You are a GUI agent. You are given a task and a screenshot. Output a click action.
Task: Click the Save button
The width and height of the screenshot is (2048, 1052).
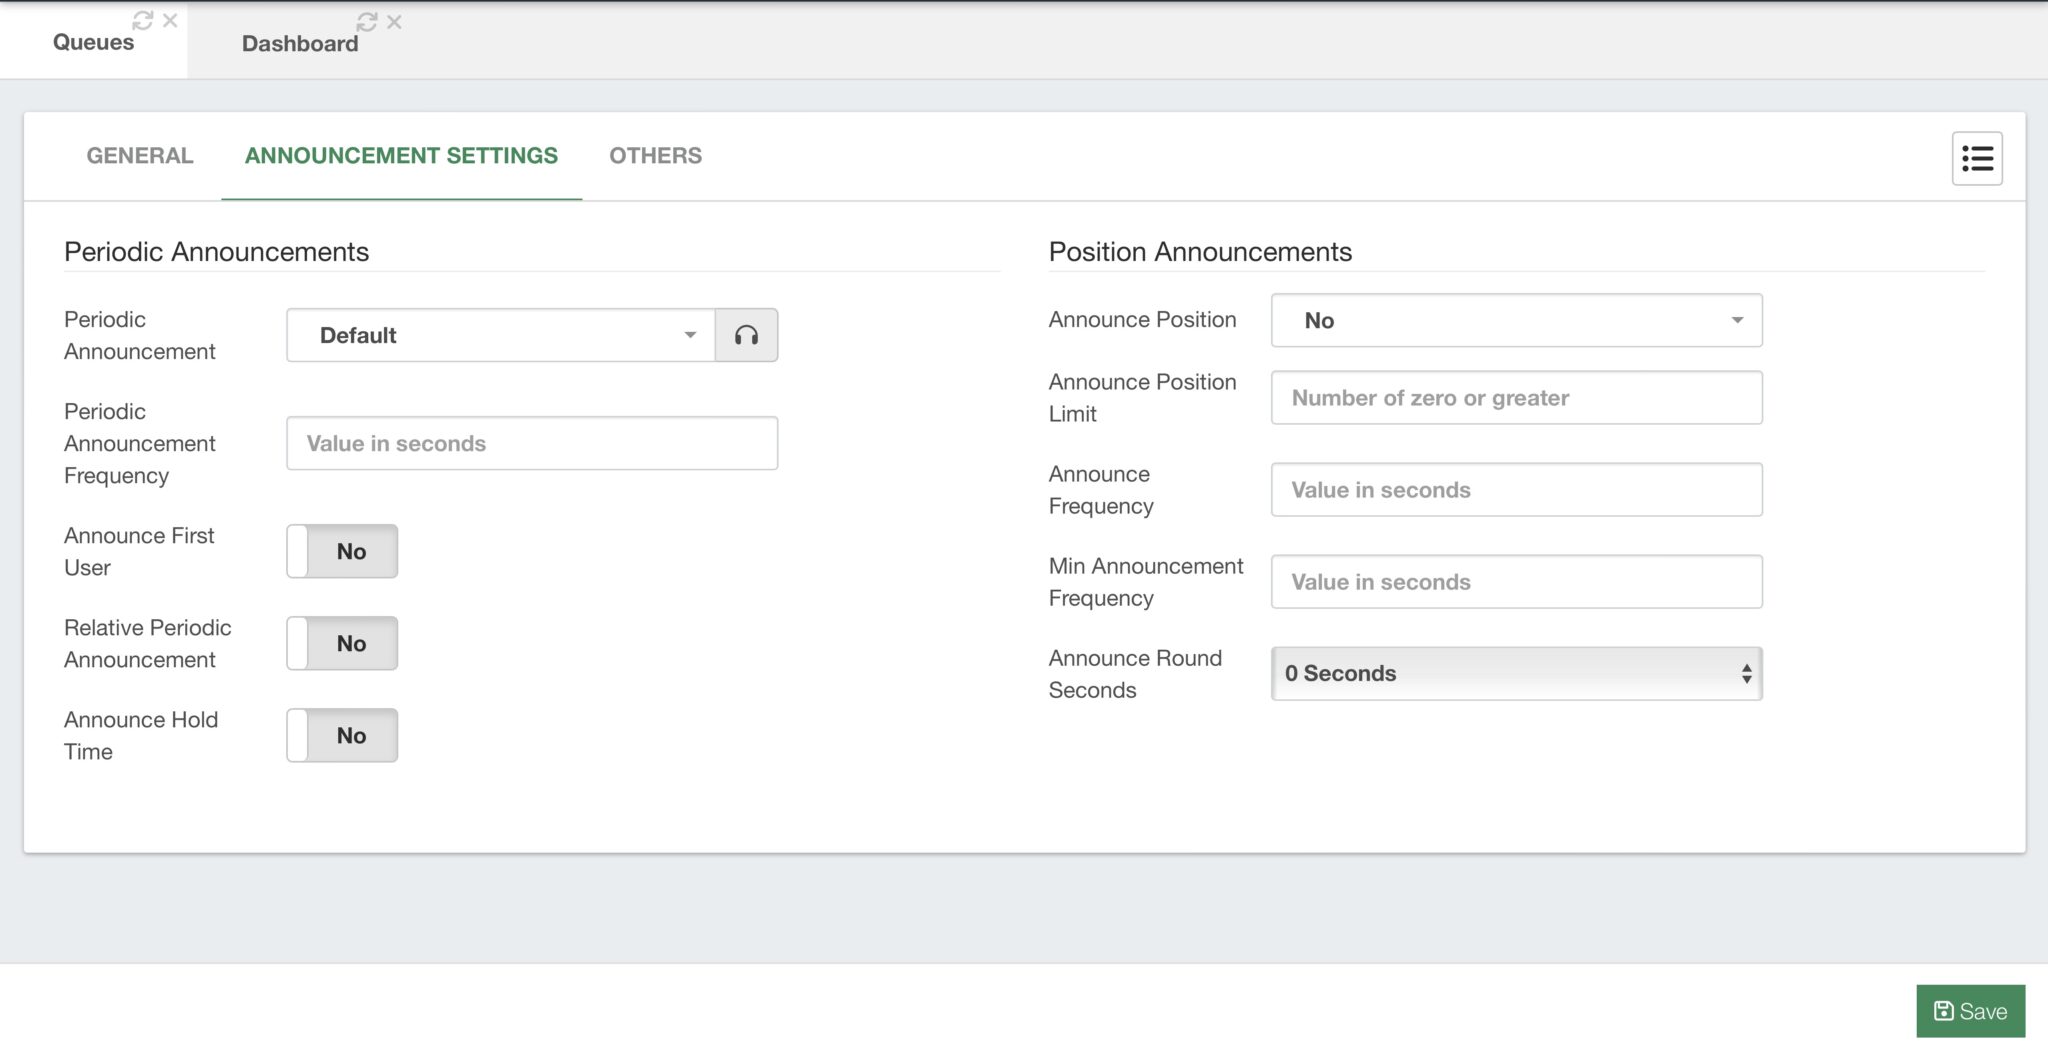coord(1969,1010)
